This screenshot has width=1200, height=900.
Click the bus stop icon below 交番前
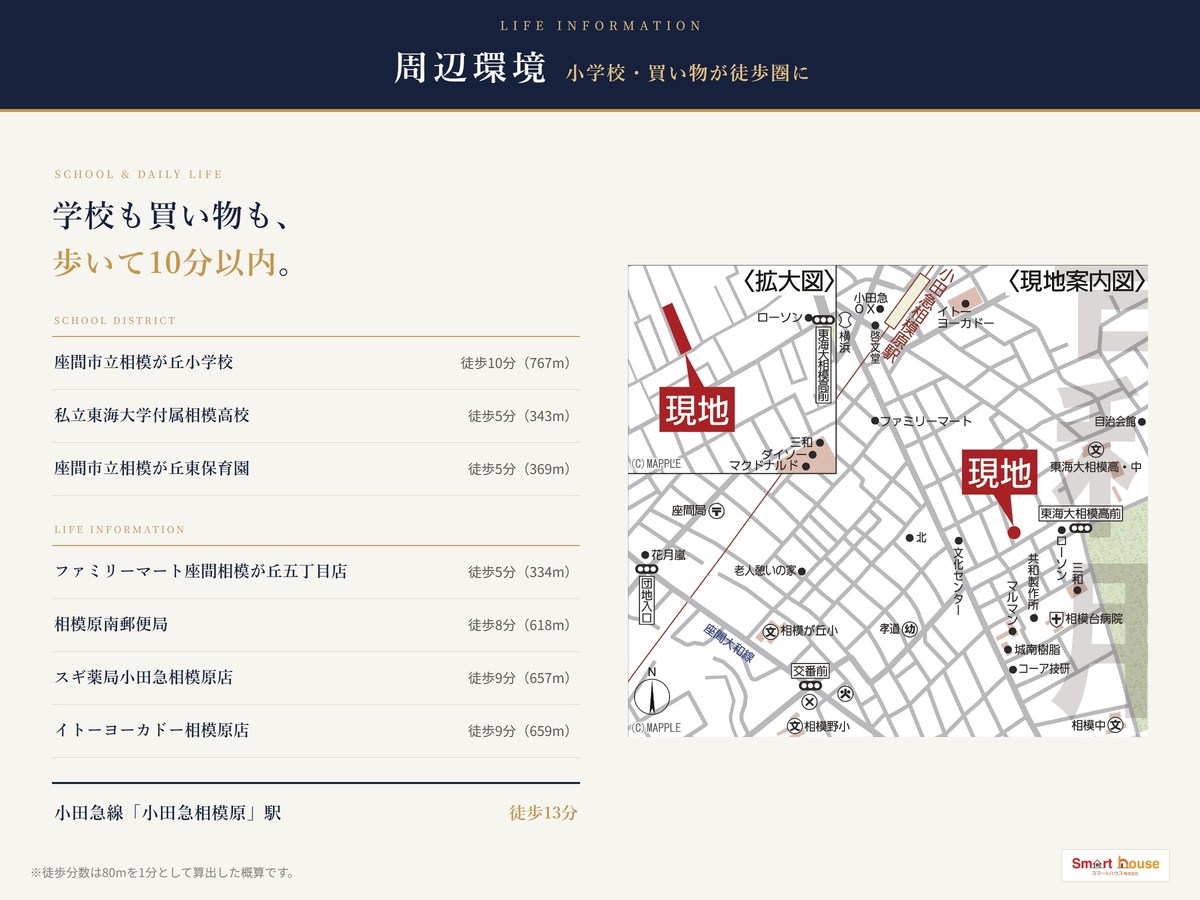click(x=809, y=686)
